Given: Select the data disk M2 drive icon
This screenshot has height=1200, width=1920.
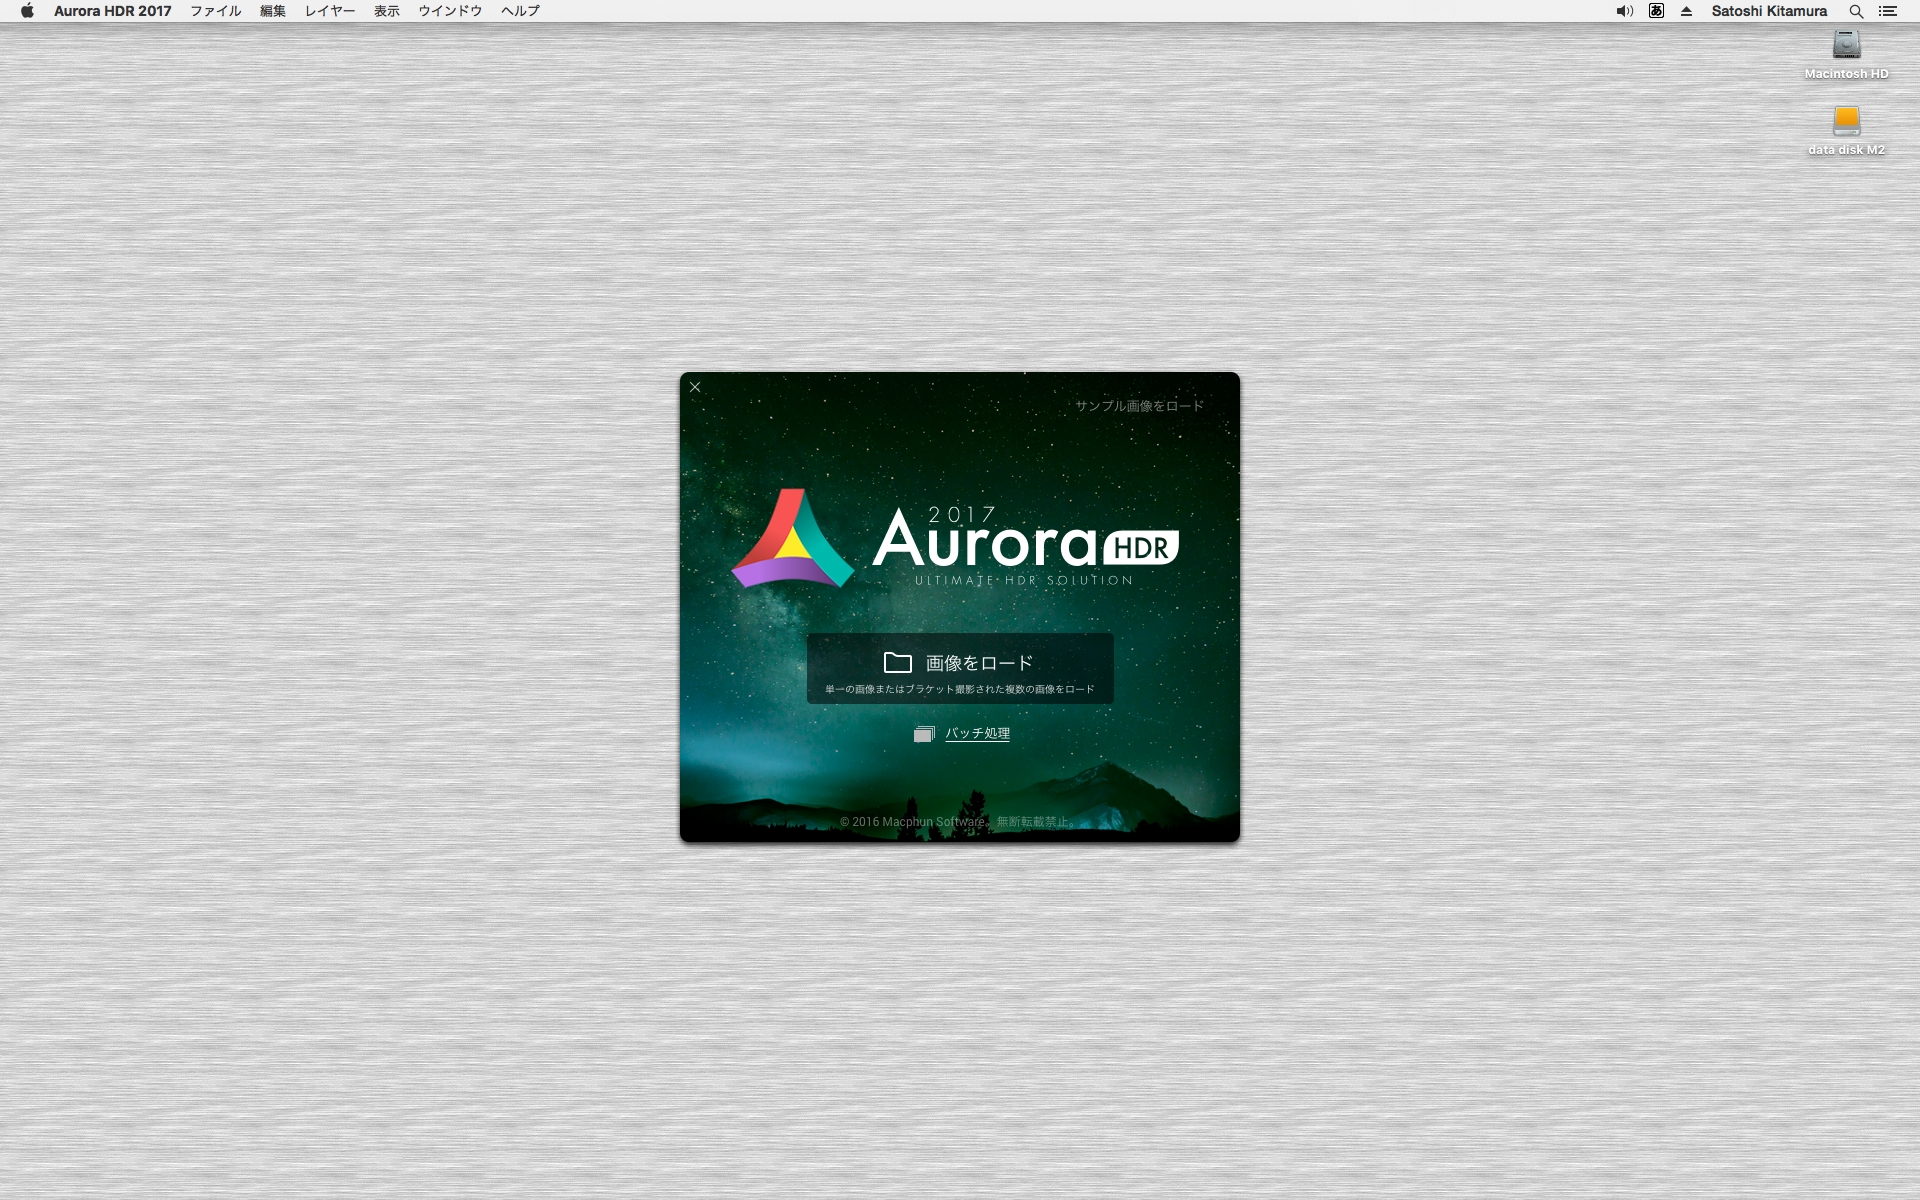Looking at the screenshot, I should click(x=1846, y=121).
